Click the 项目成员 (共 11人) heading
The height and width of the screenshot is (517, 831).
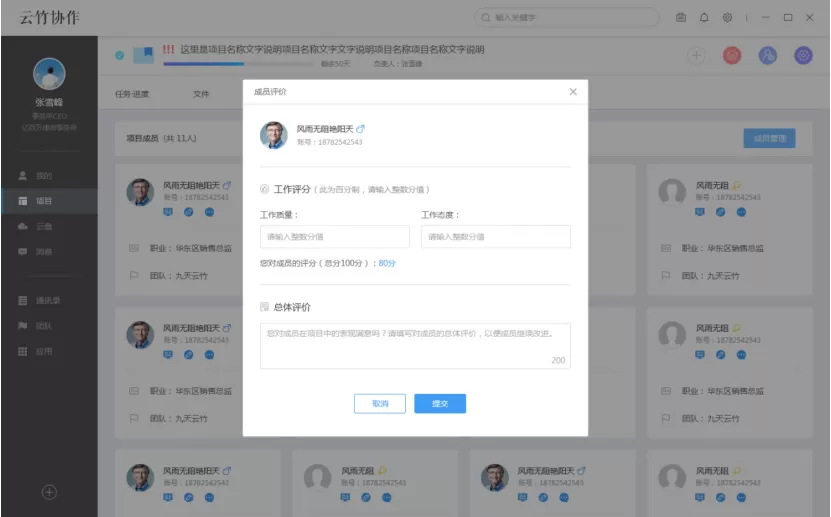click(161, 138)
